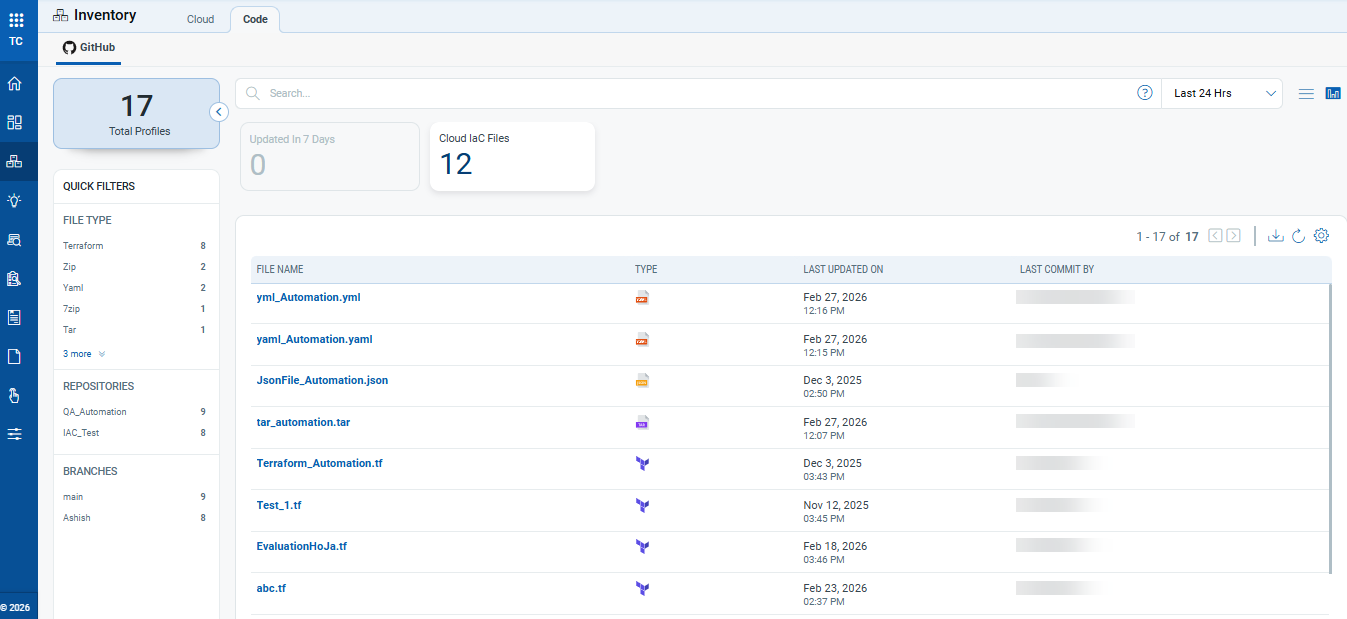Filter by Terraform file type
The height and width of the screenshot is (619, 1347).
[83, 246]
